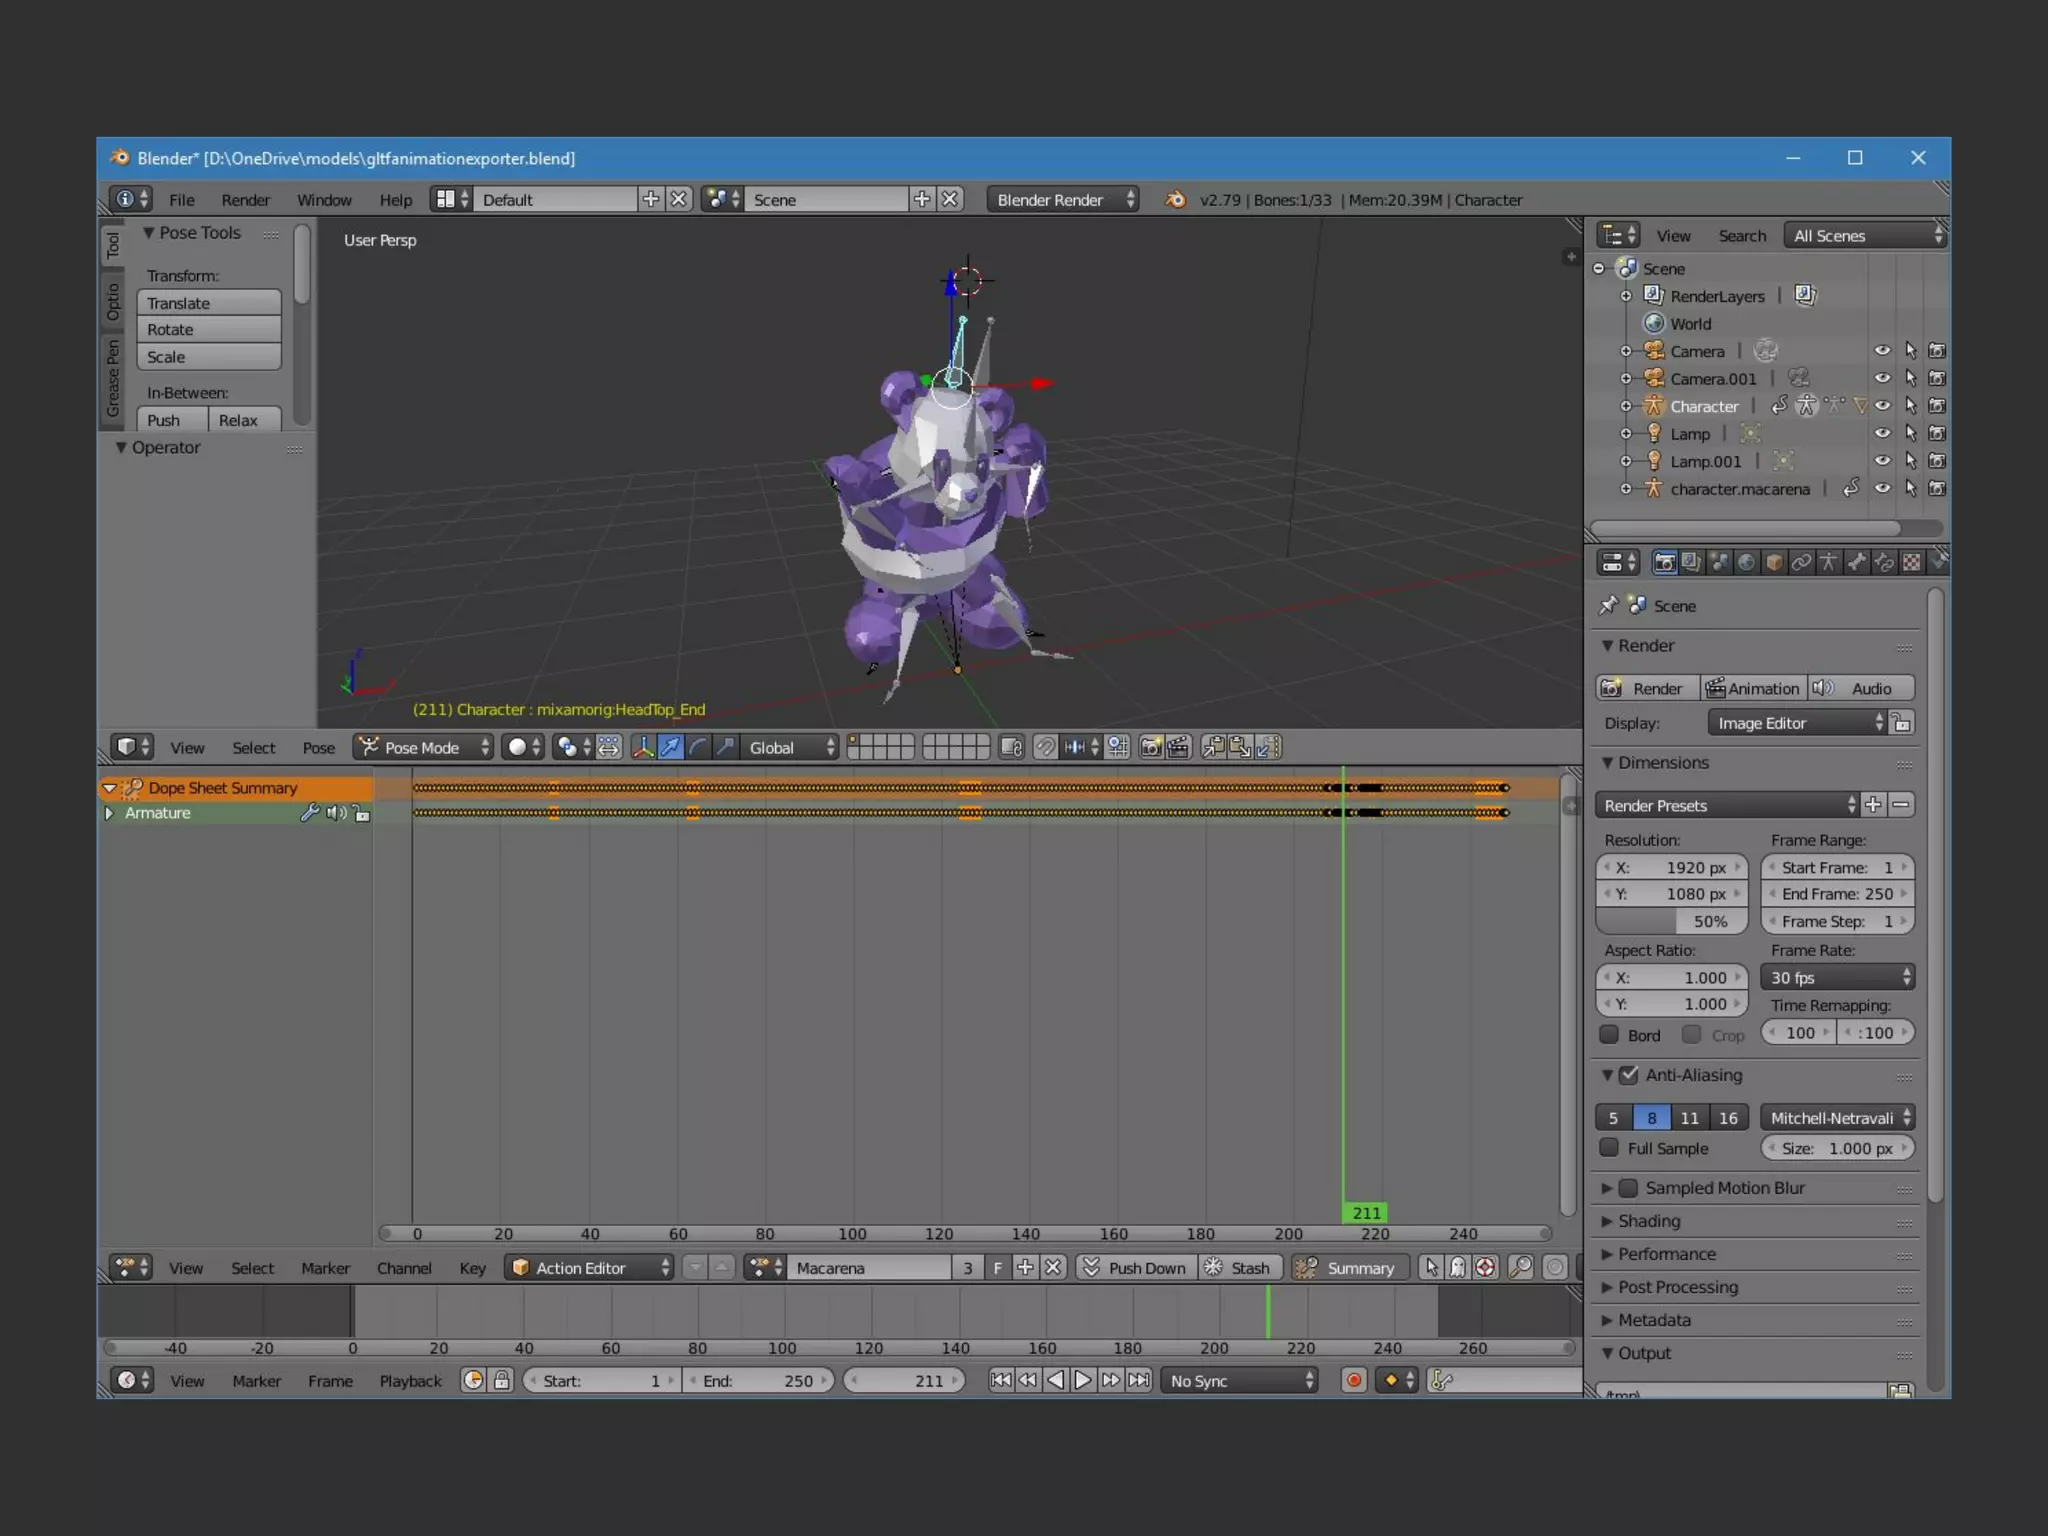Click the resolution percentage 50% slider
2048x1536 pixels.
pos(1671,921)
